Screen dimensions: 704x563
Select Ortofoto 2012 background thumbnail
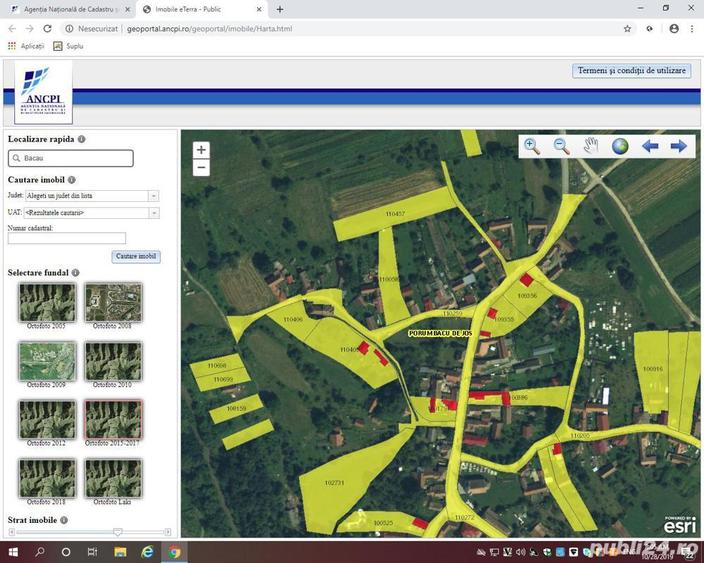click(47, 420)
